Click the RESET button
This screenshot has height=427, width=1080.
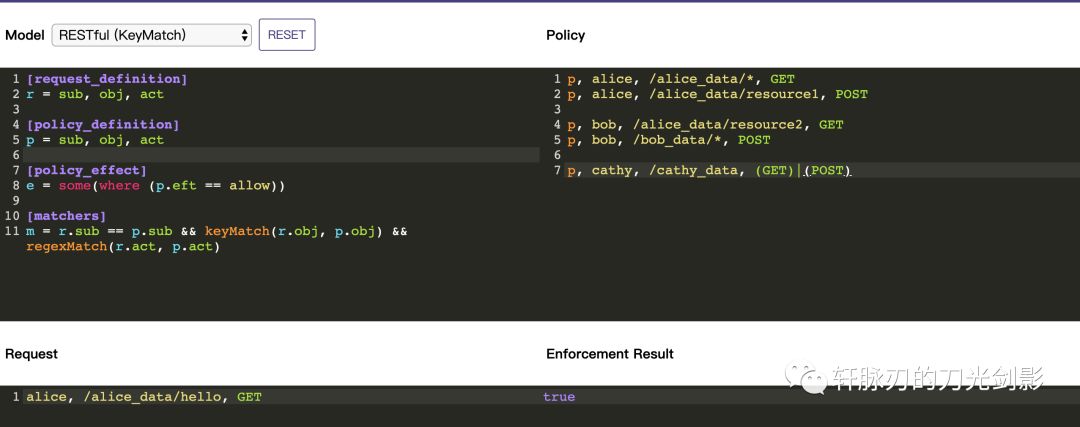click(x=287, y=35)
